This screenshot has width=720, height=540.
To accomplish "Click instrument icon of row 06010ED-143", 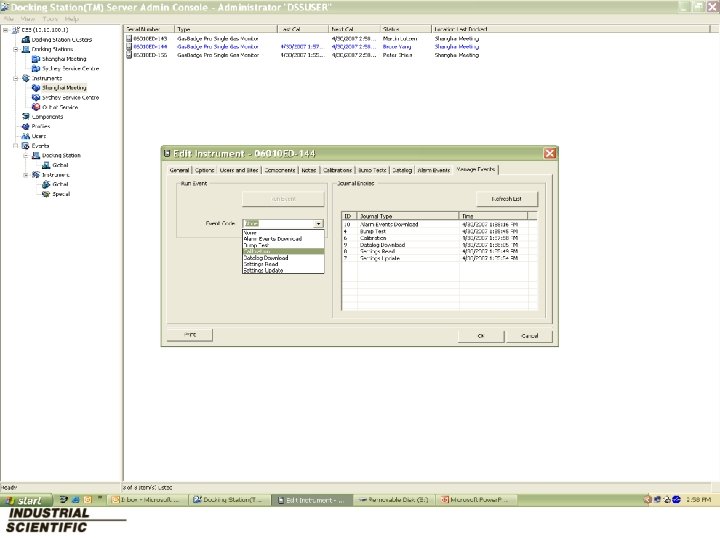I will click(x=129, y=39).
